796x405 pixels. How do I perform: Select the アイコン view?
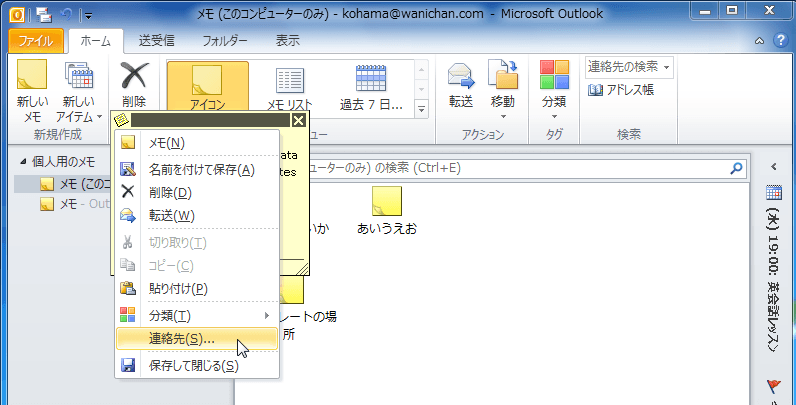208,85
